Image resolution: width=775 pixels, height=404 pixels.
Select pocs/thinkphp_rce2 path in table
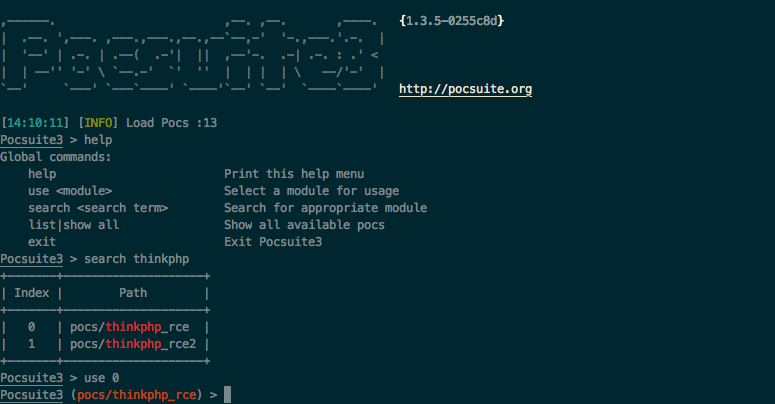[133, 344]
